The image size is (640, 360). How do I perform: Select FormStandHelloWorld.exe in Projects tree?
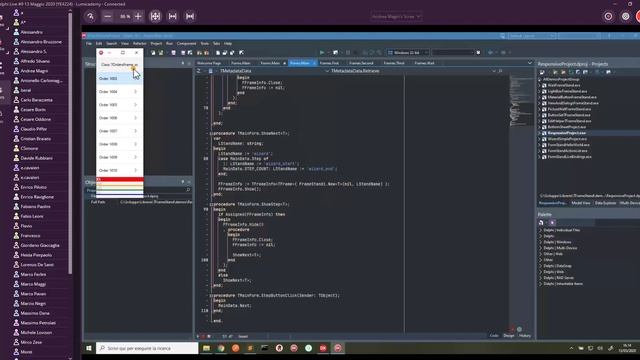(x=568, y=145)
